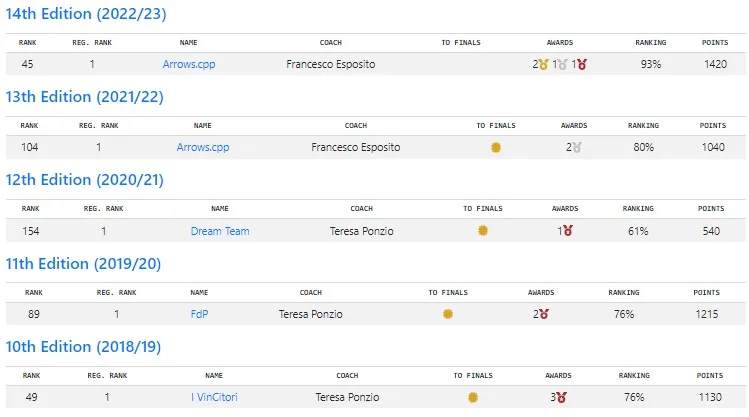
Task: Click the finals star icon in FdP row
Action: click(x=448, y=314)
